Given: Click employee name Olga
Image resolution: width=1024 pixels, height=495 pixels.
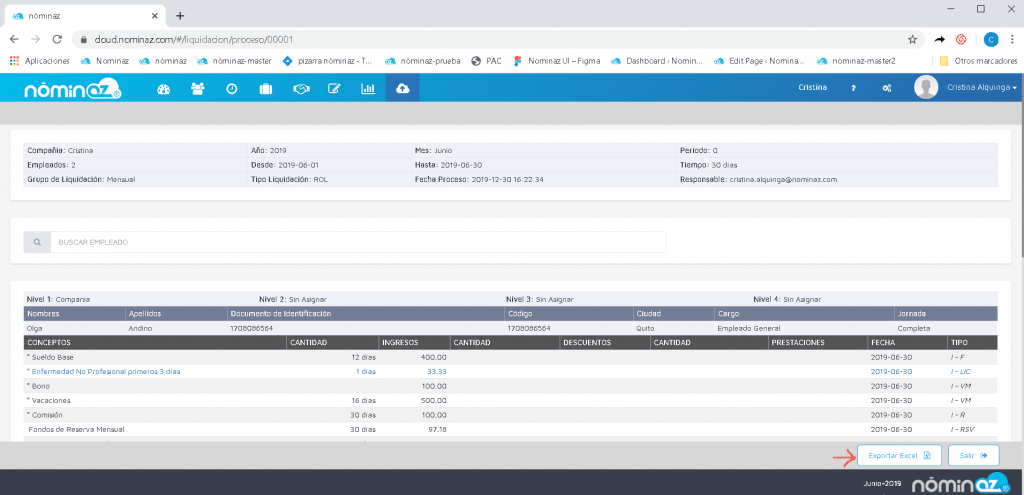Looking at the screenshot, I should [34, 328].
